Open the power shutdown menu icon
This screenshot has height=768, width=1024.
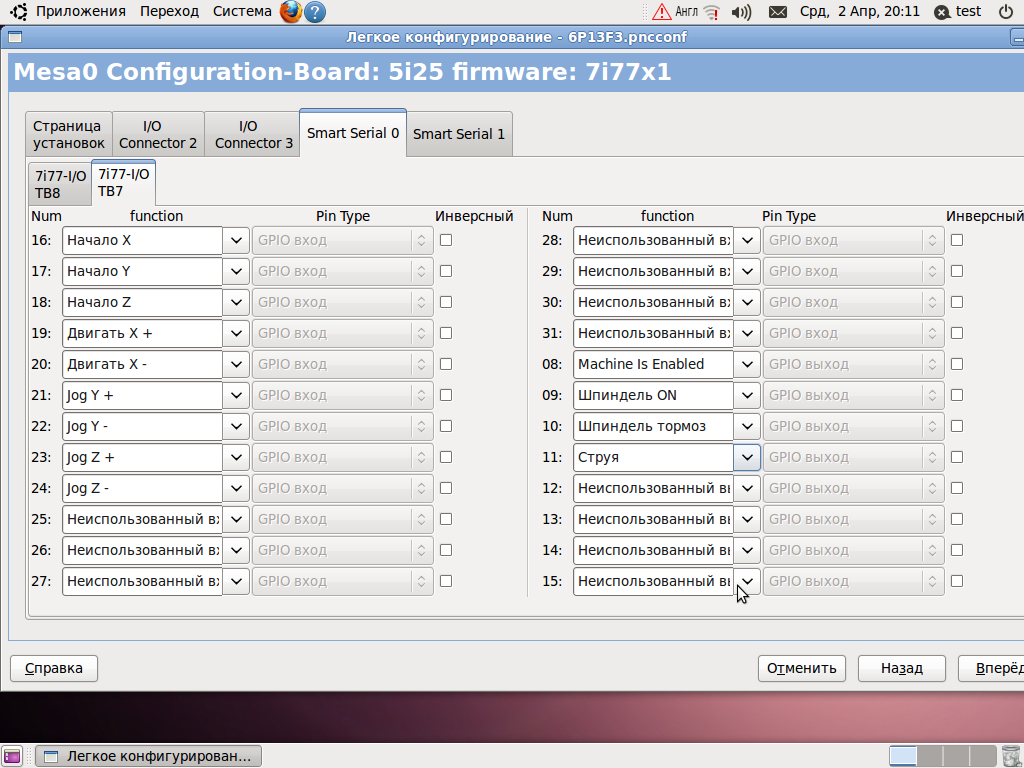(1006, 11)
